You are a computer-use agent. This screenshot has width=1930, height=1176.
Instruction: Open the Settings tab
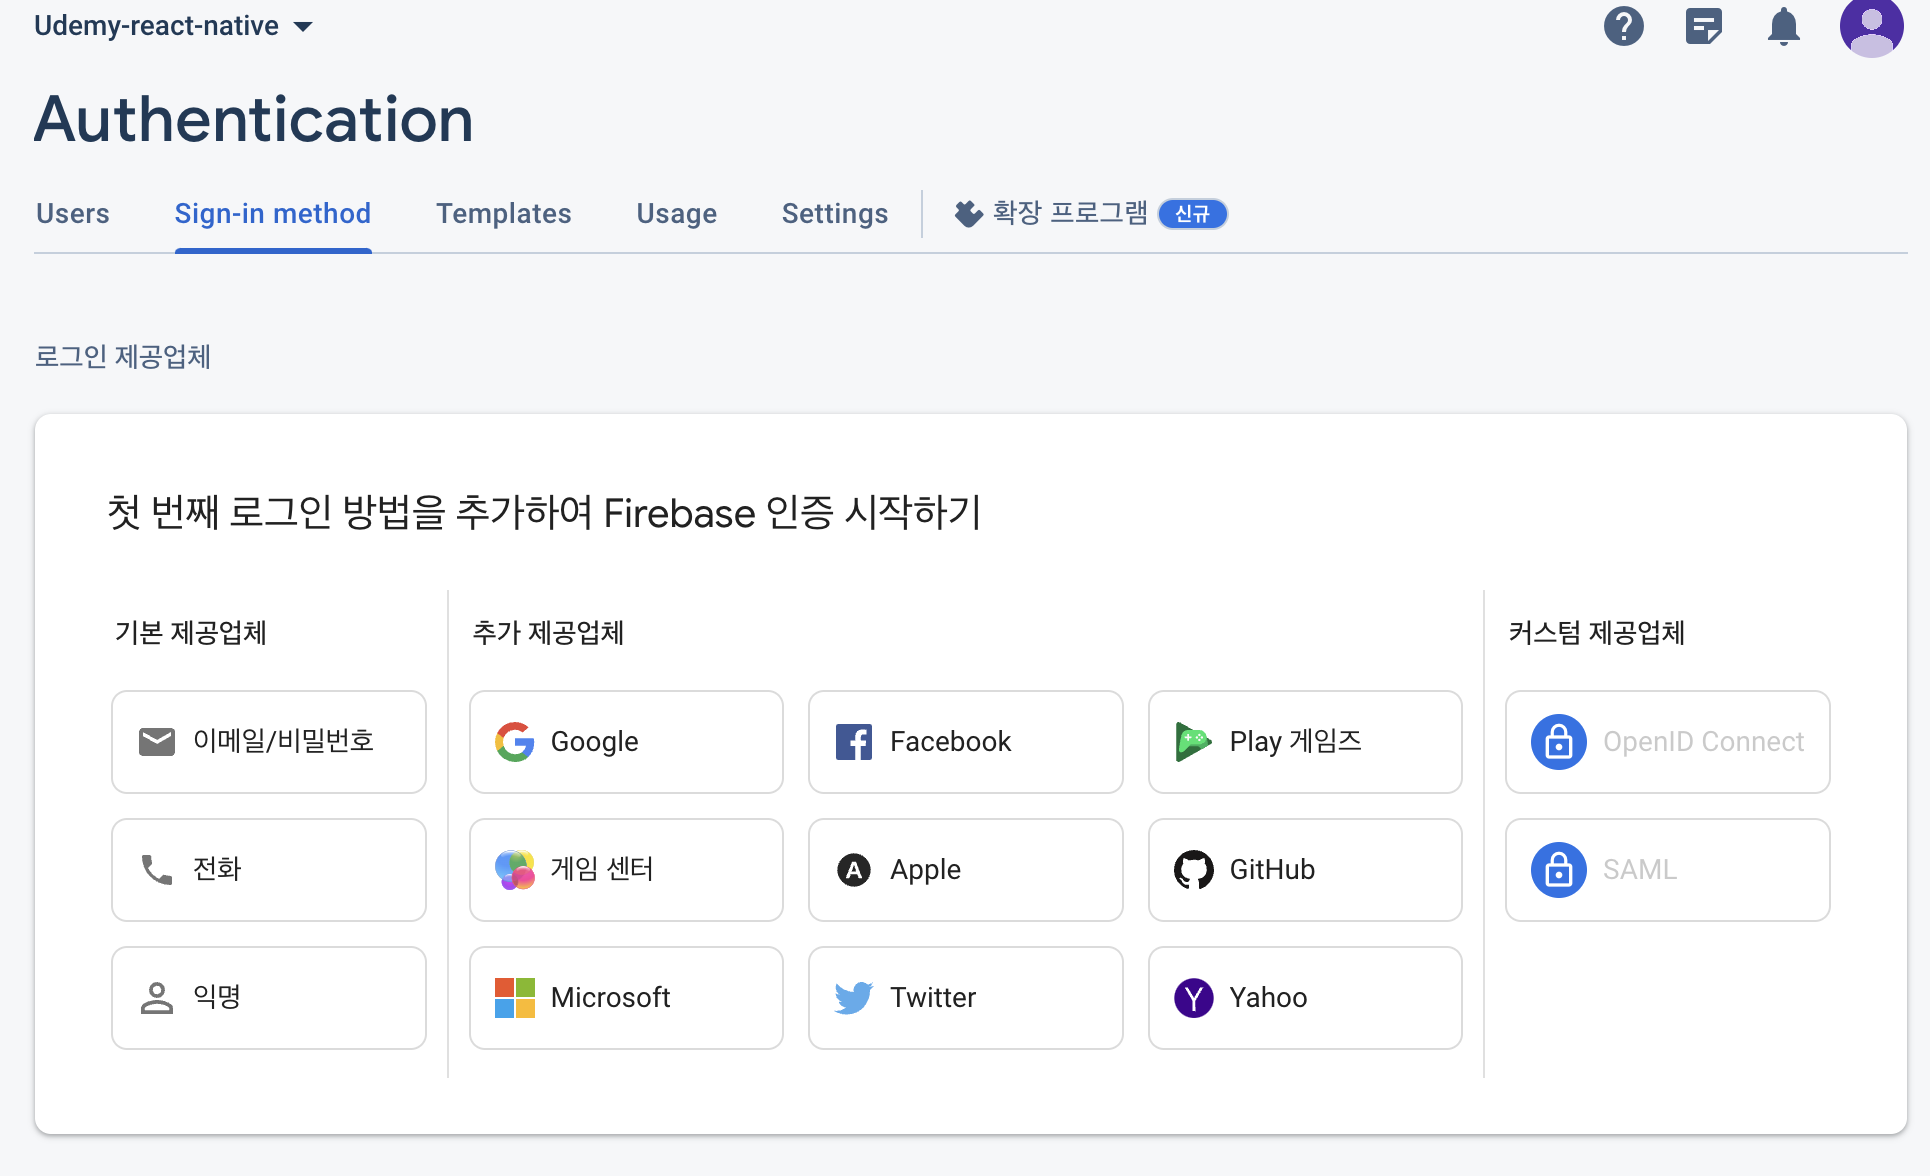click(x=835, y=214)
